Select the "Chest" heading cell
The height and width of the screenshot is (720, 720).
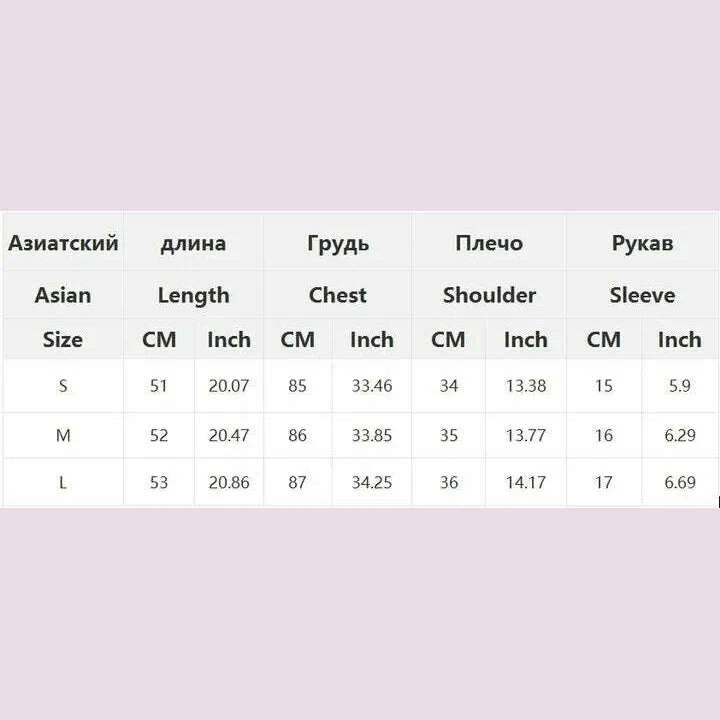pos(337,295)
